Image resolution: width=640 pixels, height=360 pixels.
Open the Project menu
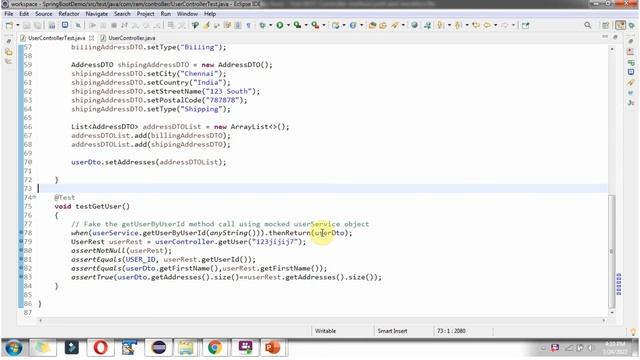click(145, 14)
